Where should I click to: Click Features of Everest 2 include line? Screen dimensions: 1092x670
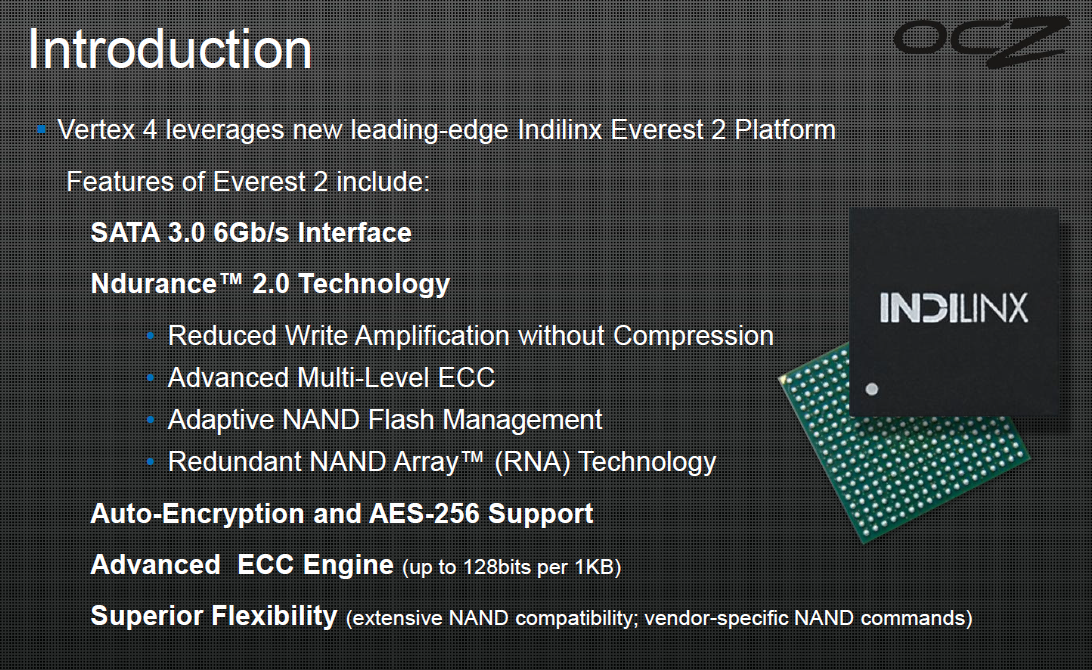click(248, 182)
